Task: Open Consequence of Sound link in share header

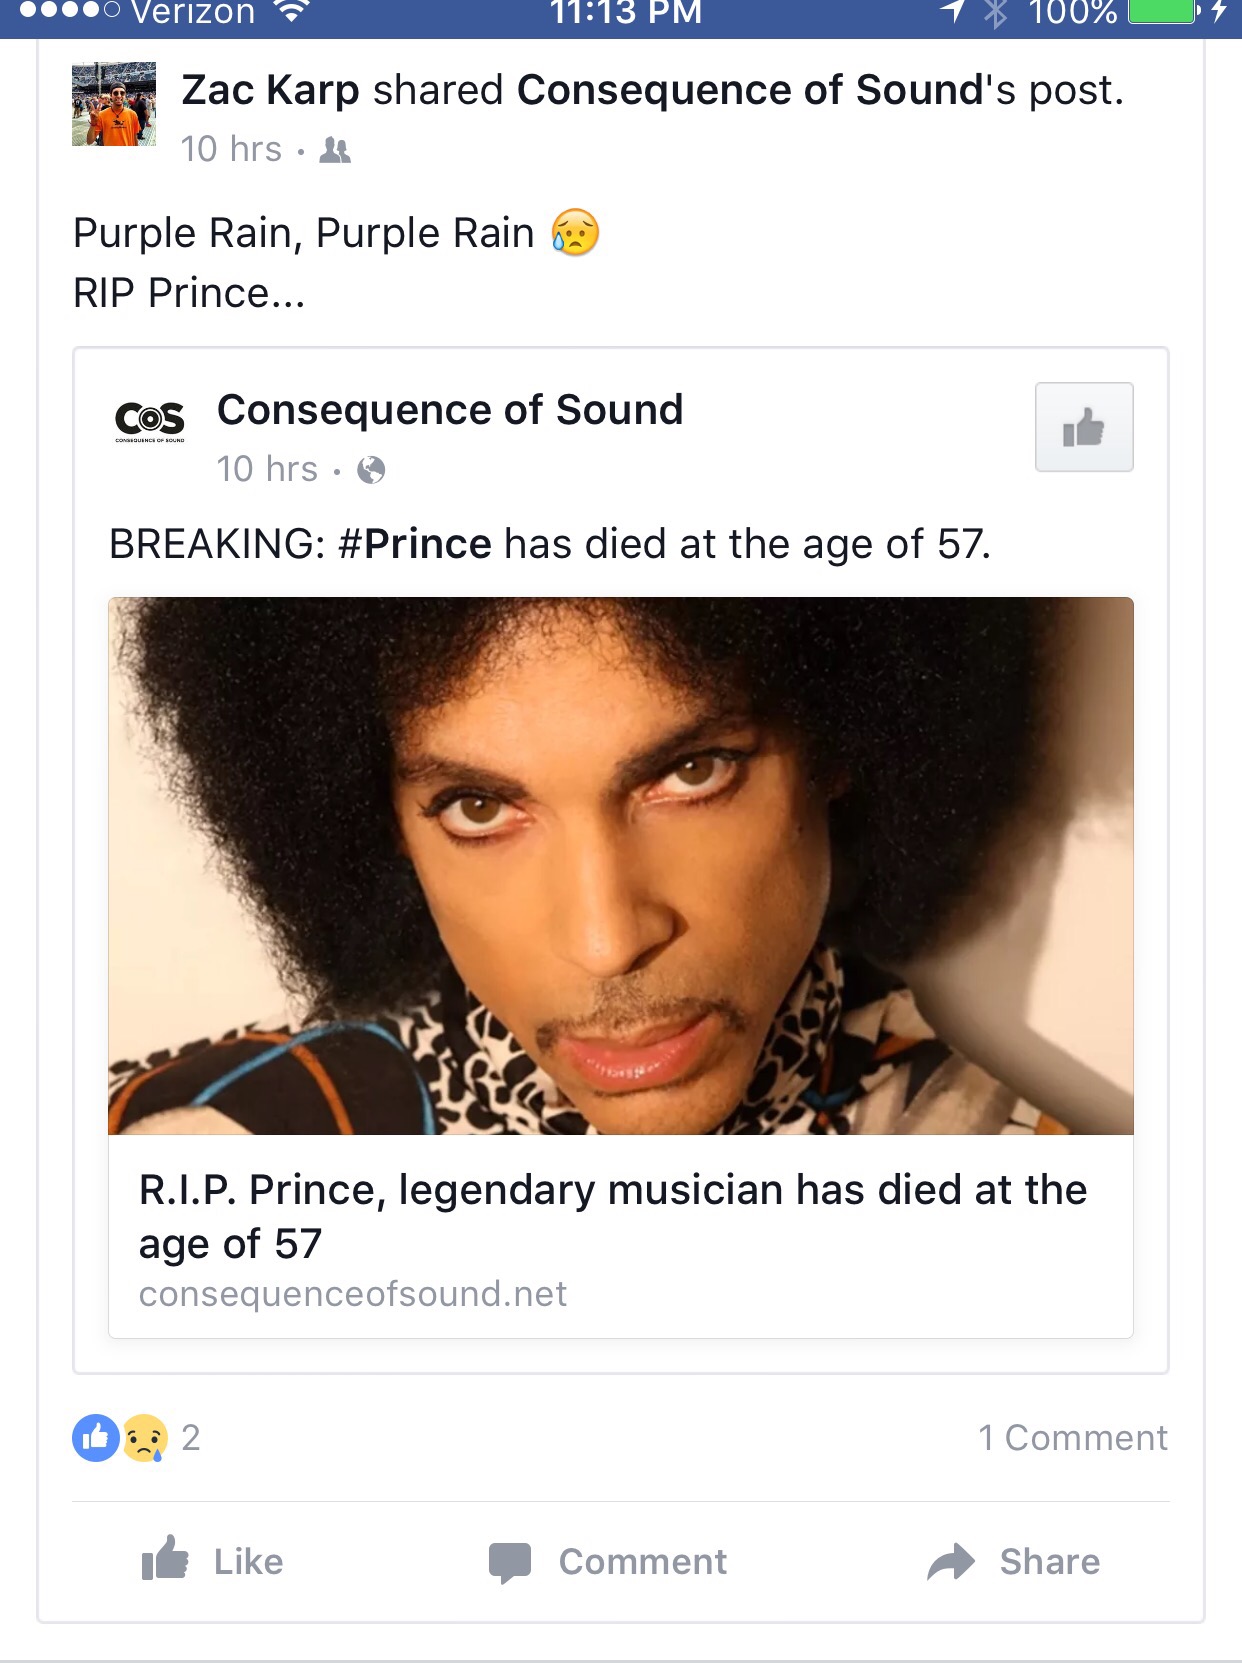Action: pos(750,90)
